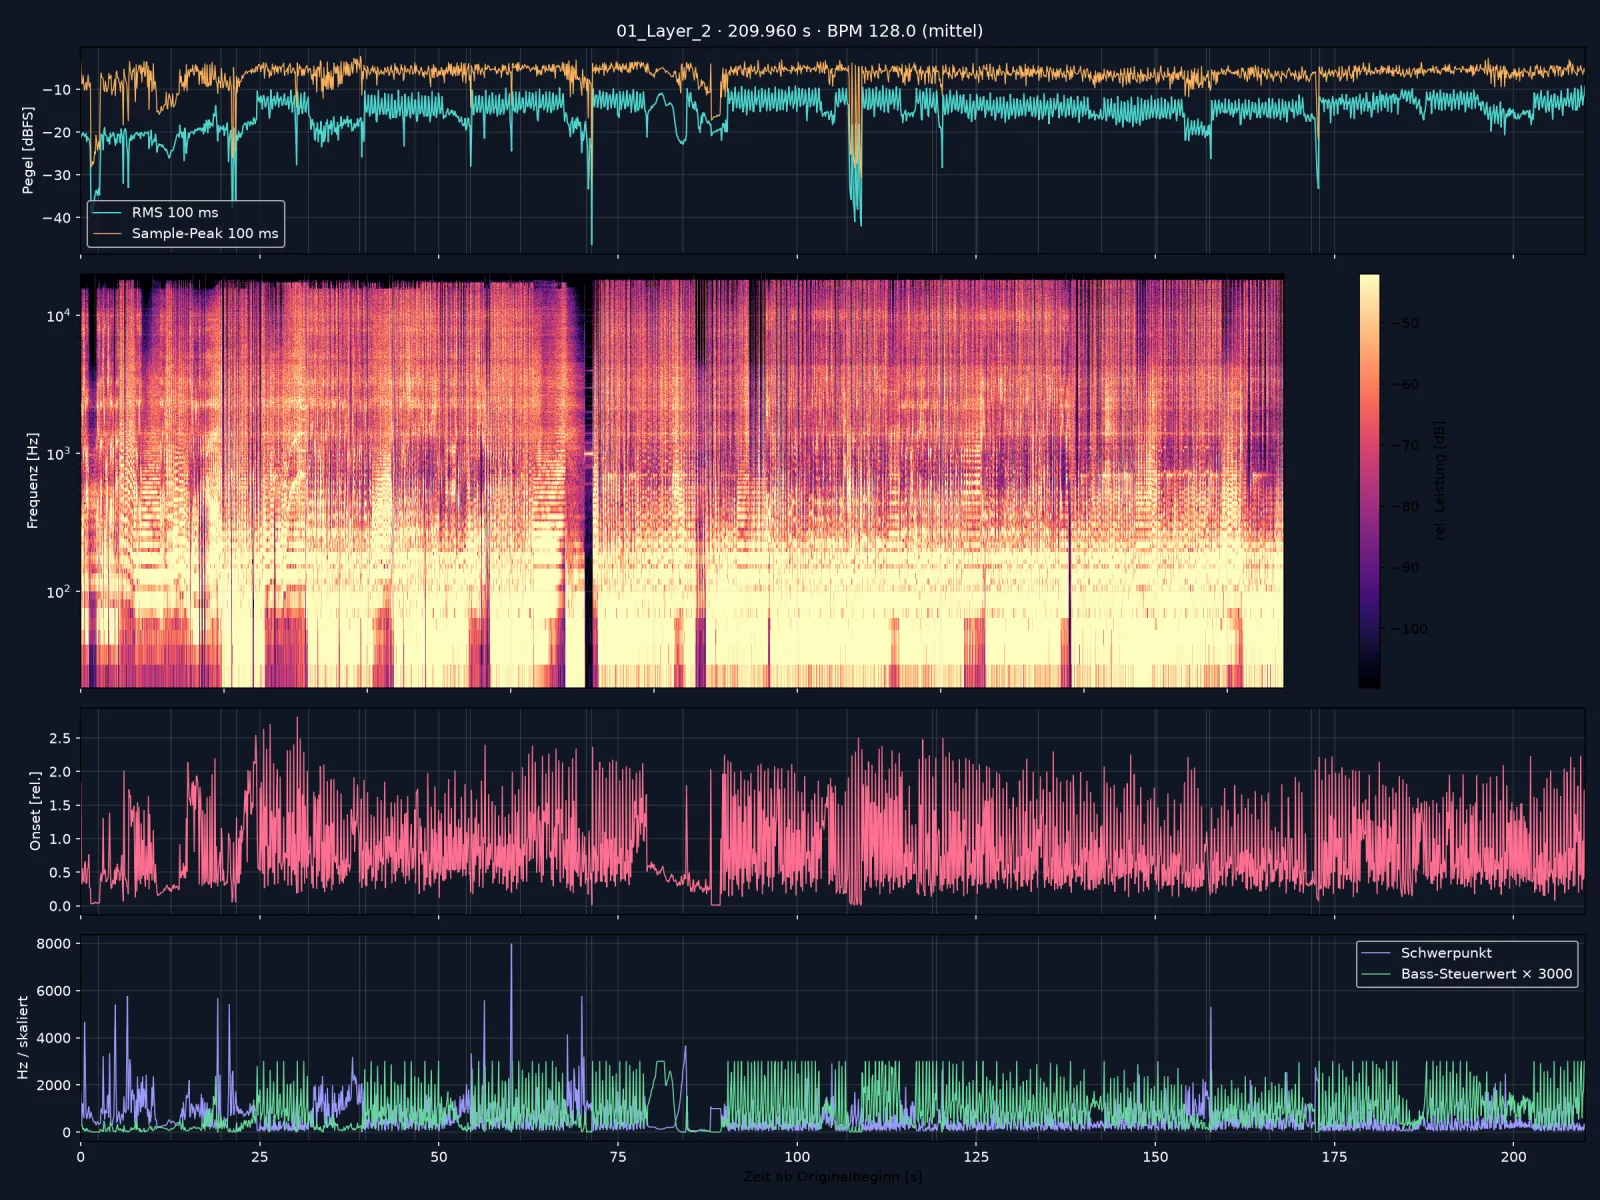Click the time axis tick label 200
1600x1200 pixels.
pos(1513,1157)
